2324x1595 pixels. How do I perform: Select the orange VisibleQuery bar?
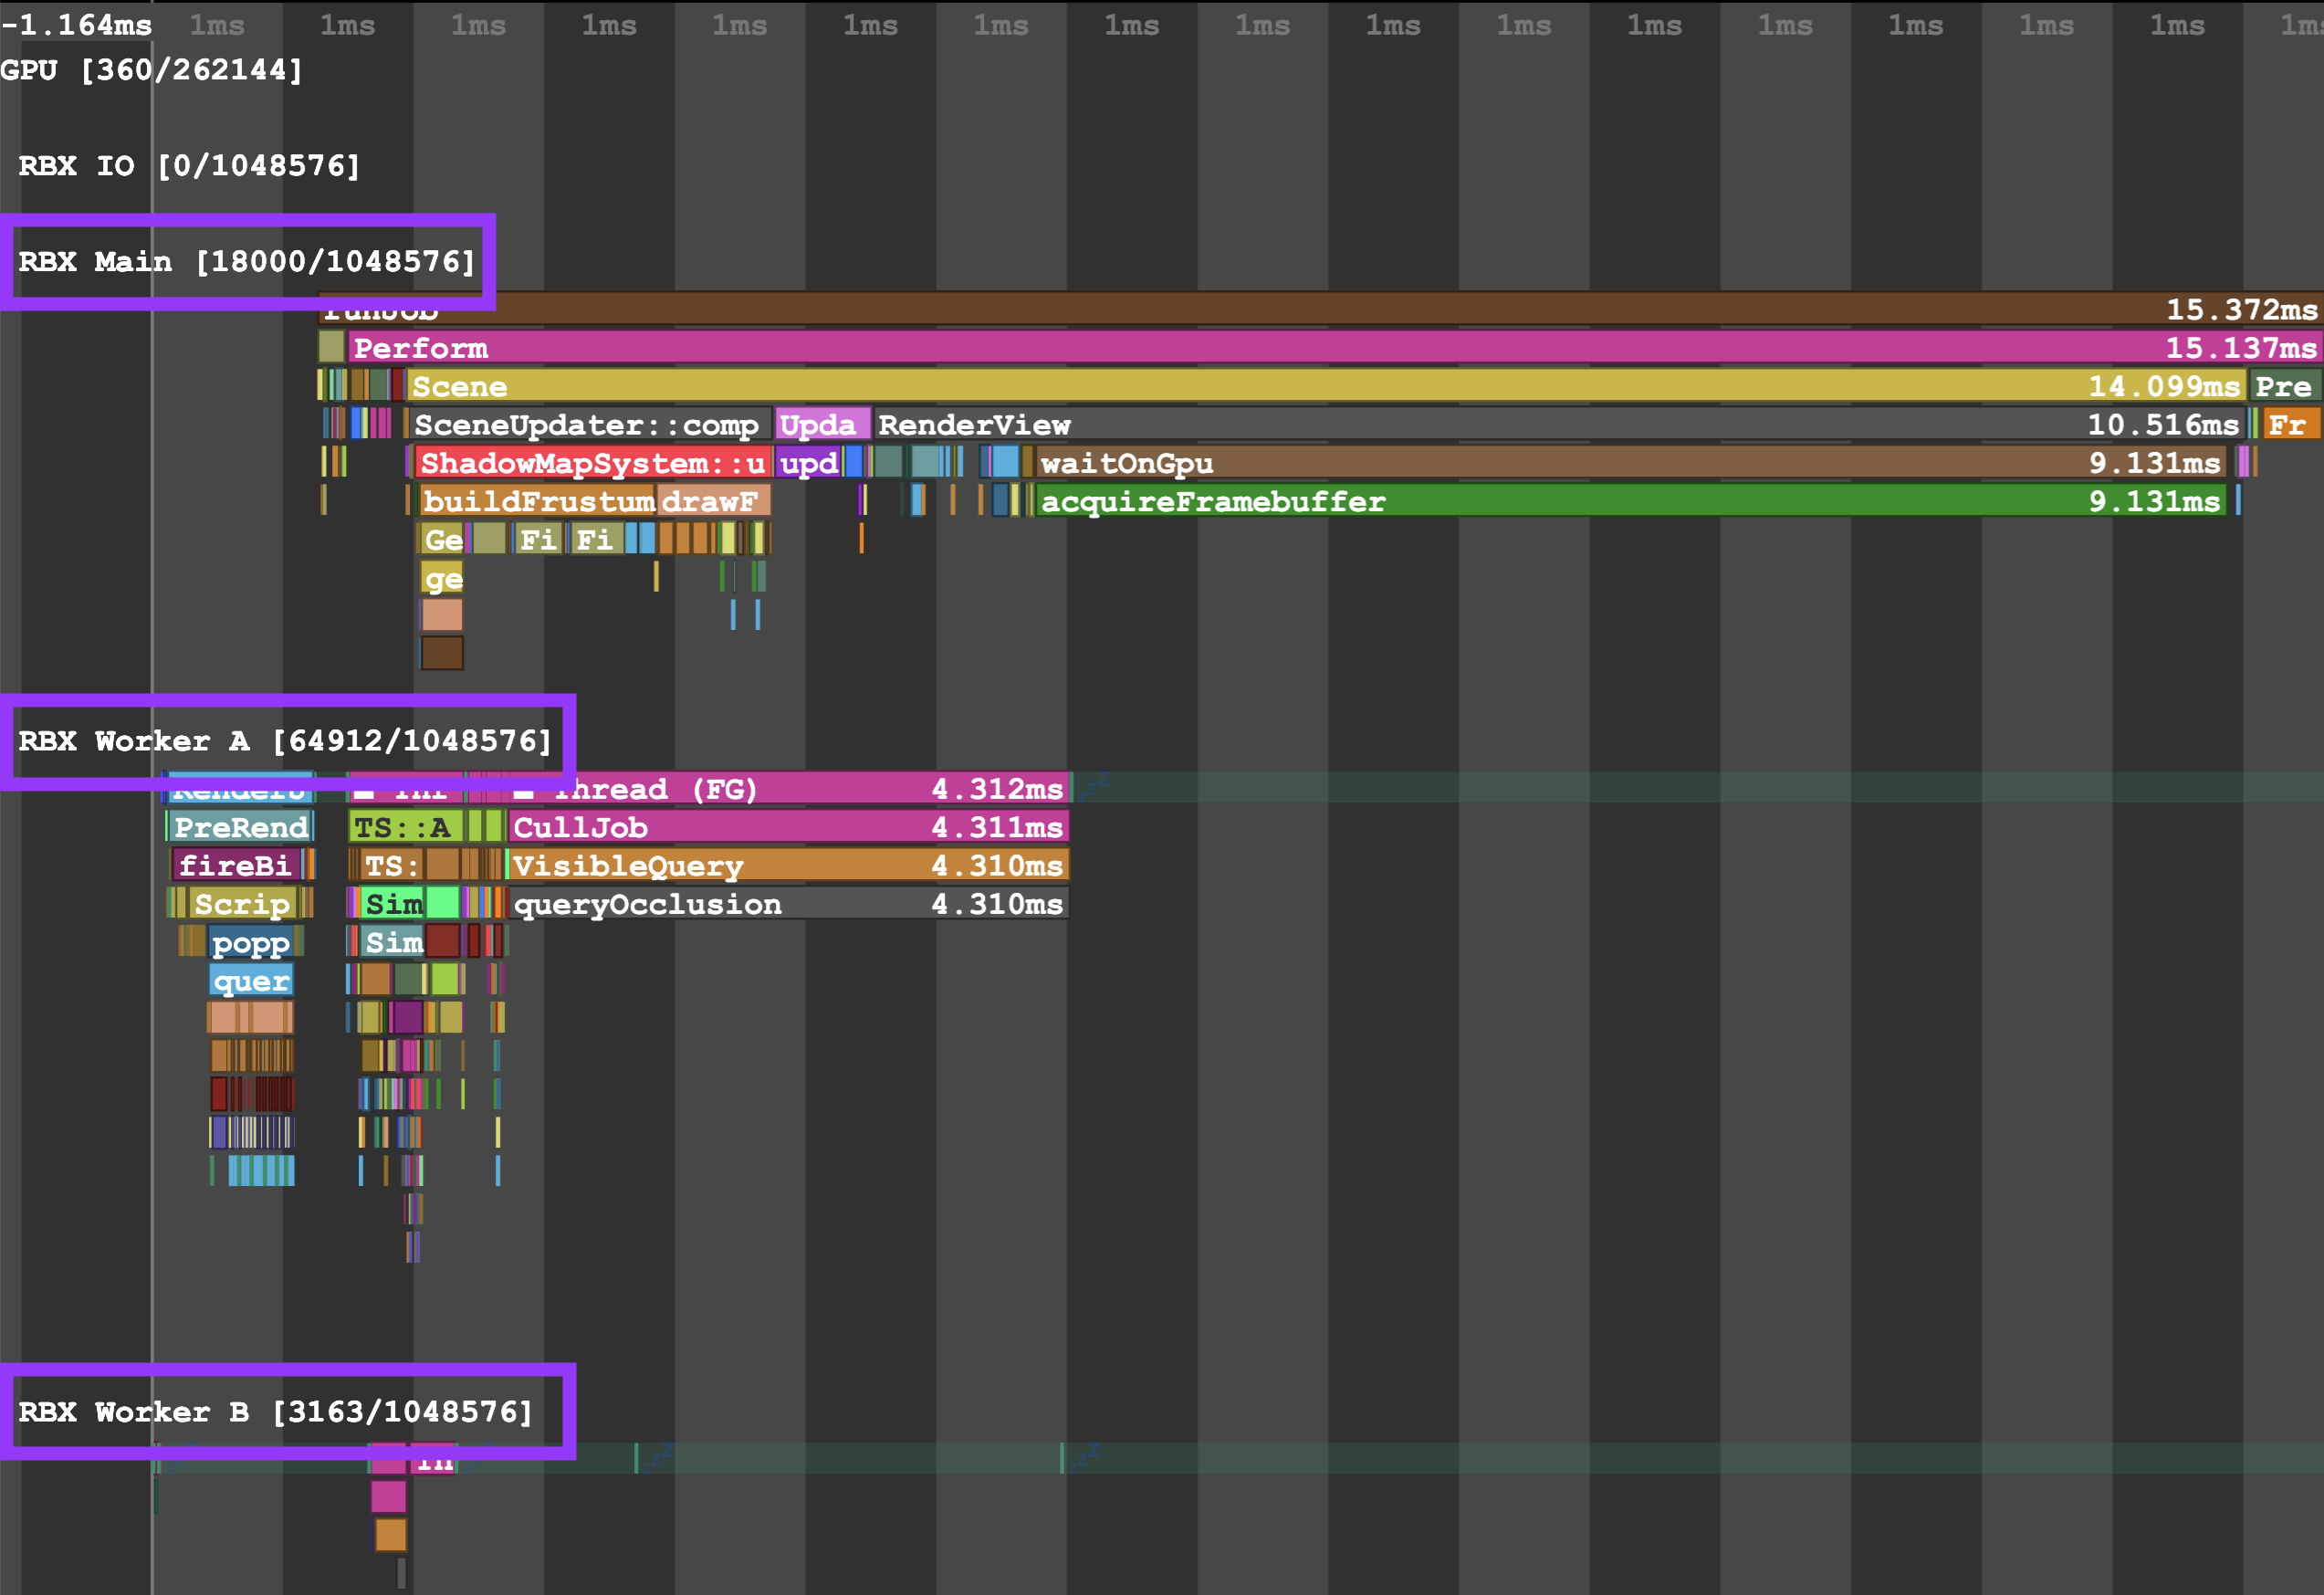coord(788,866)
